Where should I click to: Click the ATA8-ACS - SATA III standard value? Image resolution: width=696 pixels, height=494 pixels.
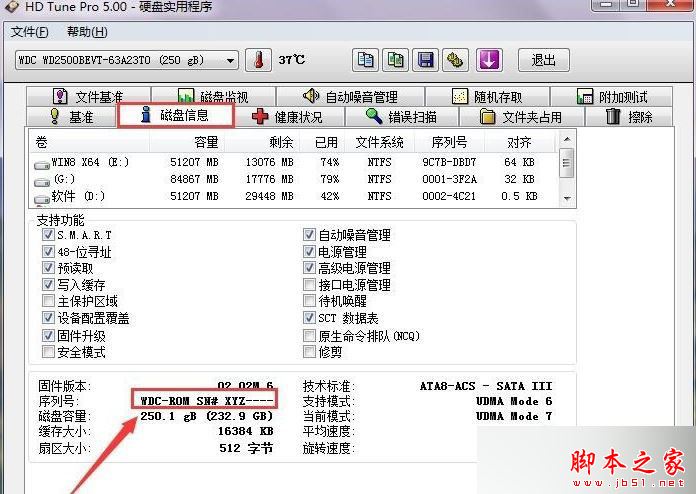[x=486, y=386]
